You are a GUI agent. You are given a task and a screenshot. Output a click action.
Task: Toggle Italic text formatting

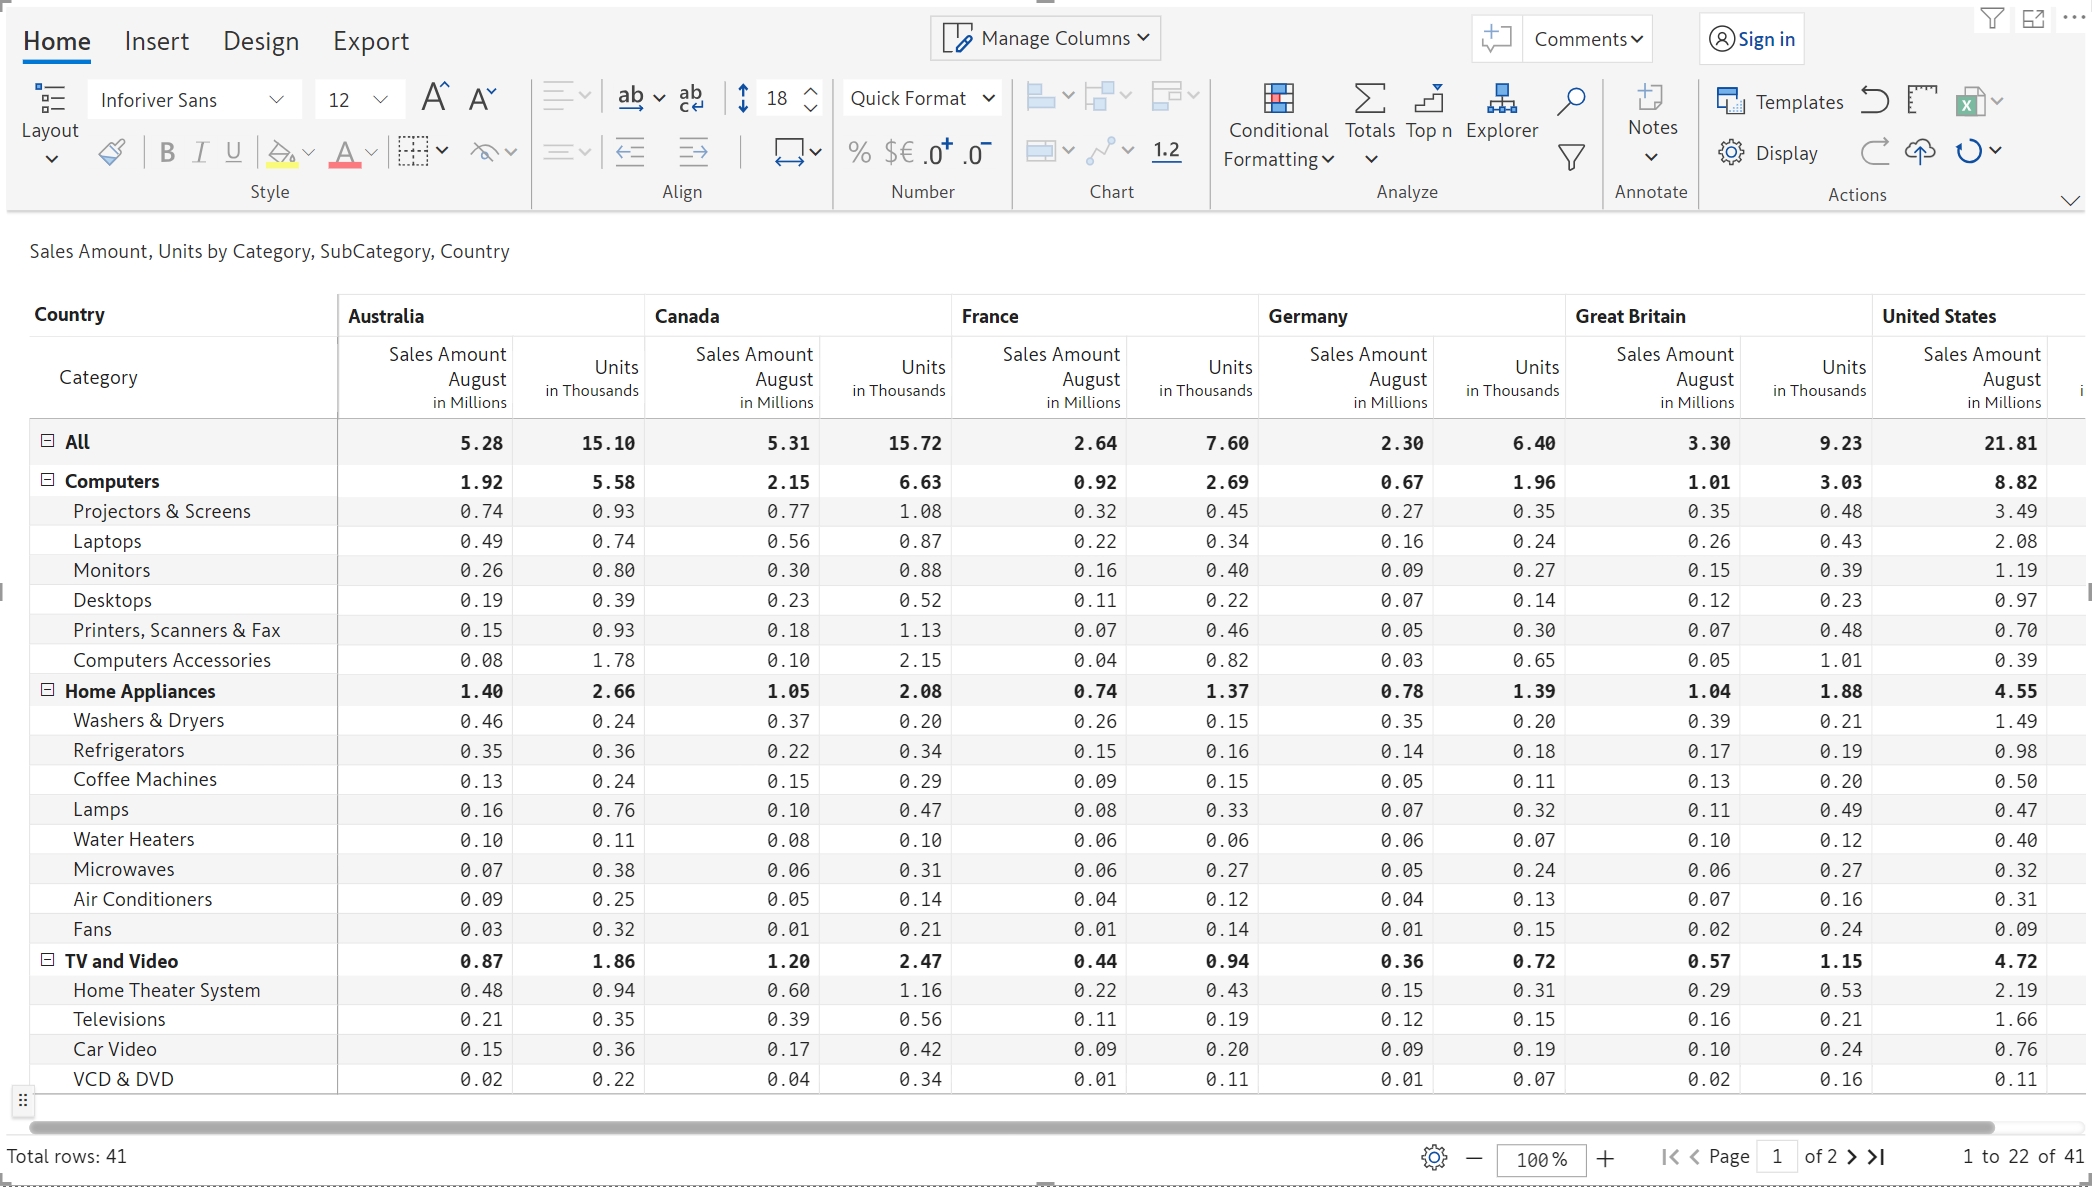[200, 152]
